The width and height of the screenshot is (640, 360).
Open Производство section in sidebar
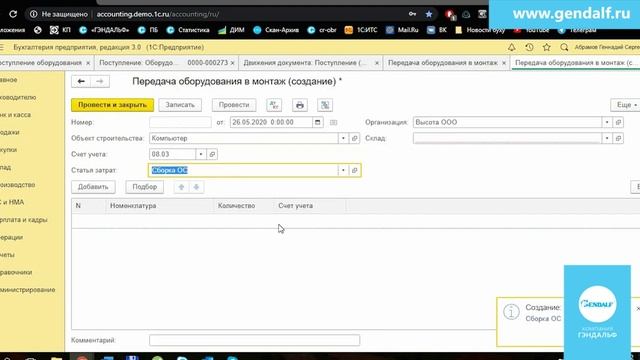pos(18,184)
